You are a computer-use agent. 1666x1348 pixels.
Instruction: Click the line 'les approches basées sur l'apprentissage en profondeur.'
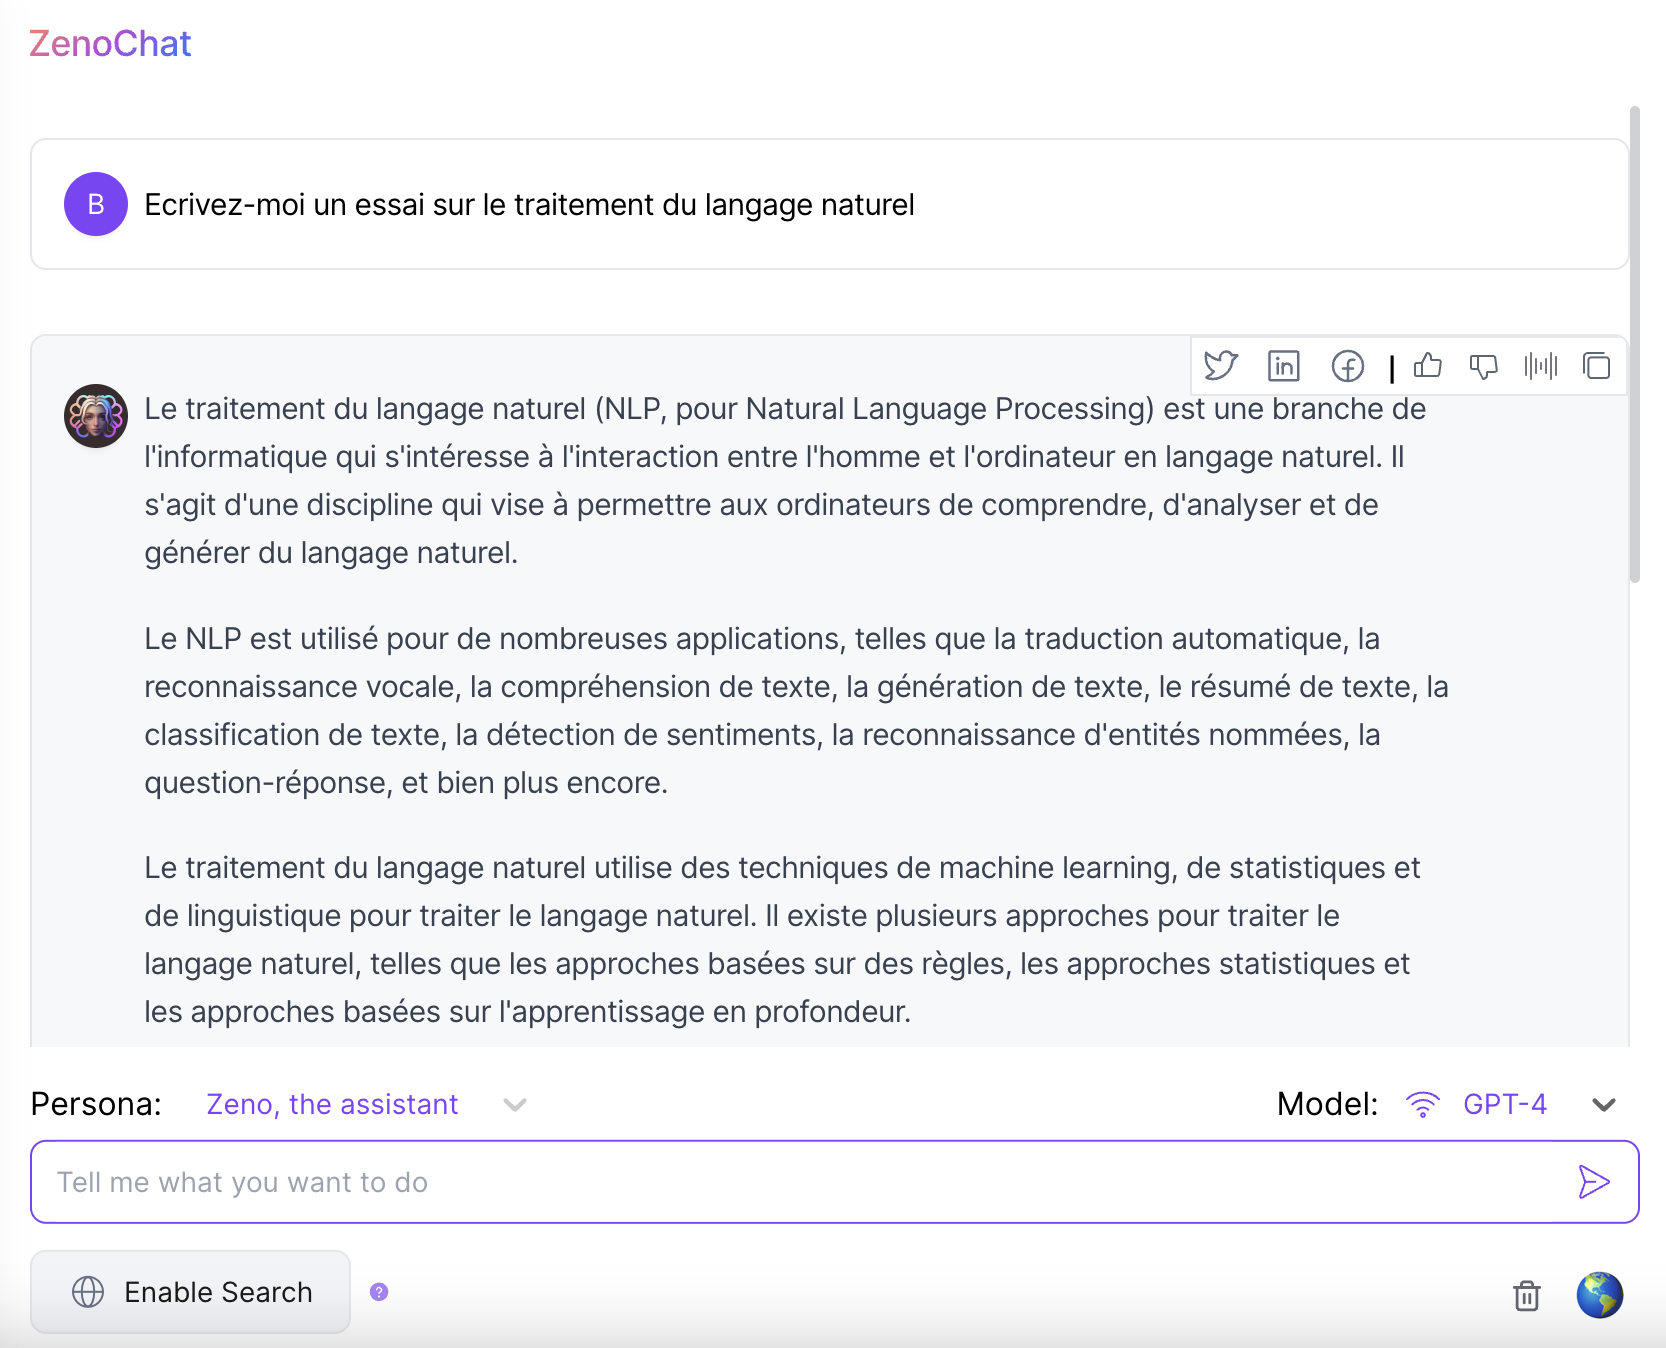[x=527, y=1011]
